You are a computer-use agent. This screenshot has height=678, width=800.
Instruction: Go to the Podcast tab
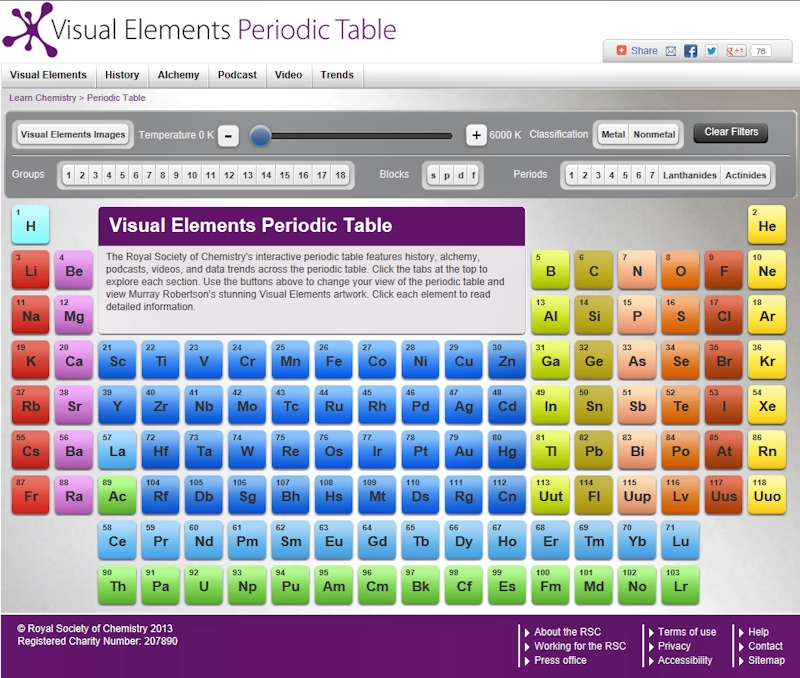237,75
